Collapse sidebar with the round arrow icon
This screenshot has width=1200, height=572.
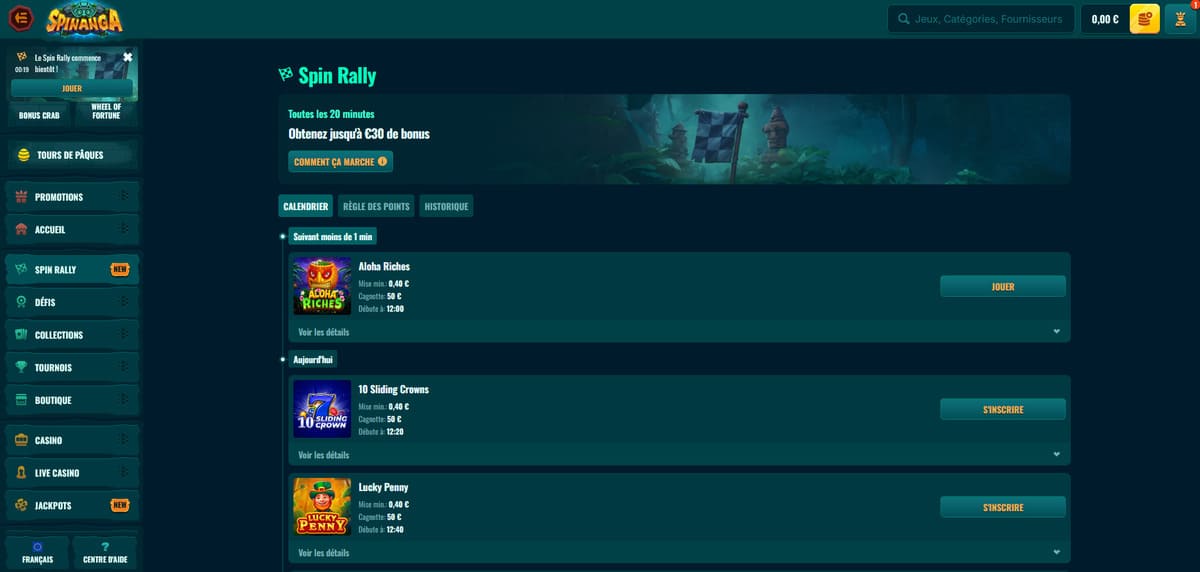[x=20, y=18]
